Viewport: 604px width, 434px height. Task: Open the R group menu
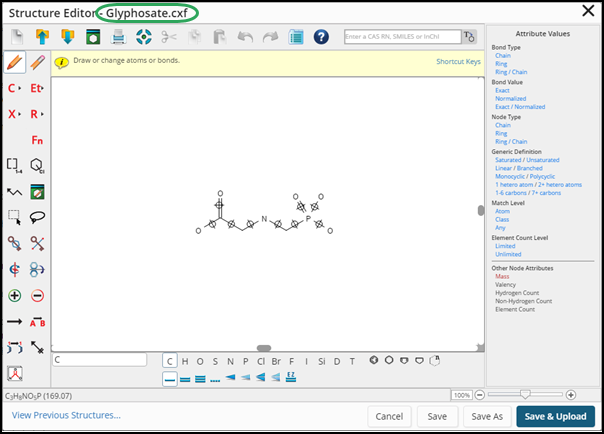pyautogui.click(x=37, y=114)
